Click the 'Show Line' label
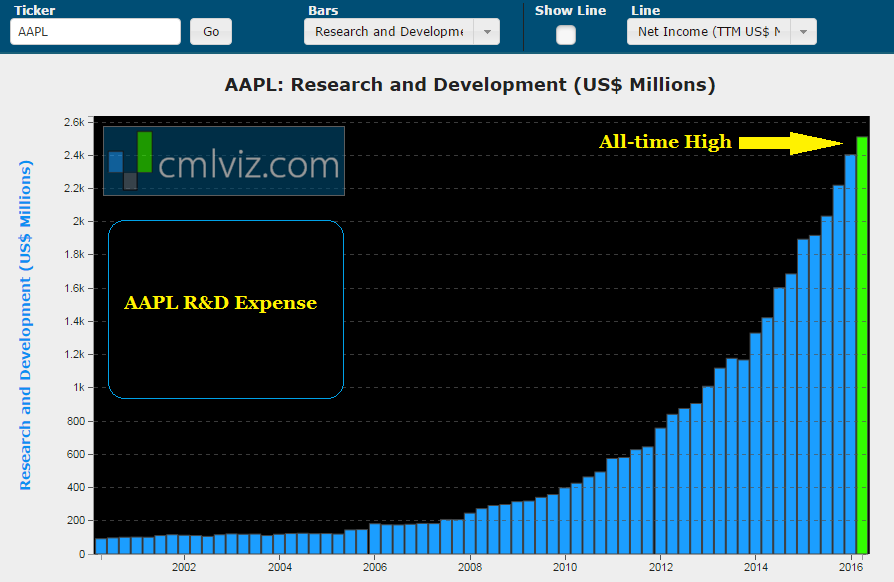894x582 pixels. 570,10
